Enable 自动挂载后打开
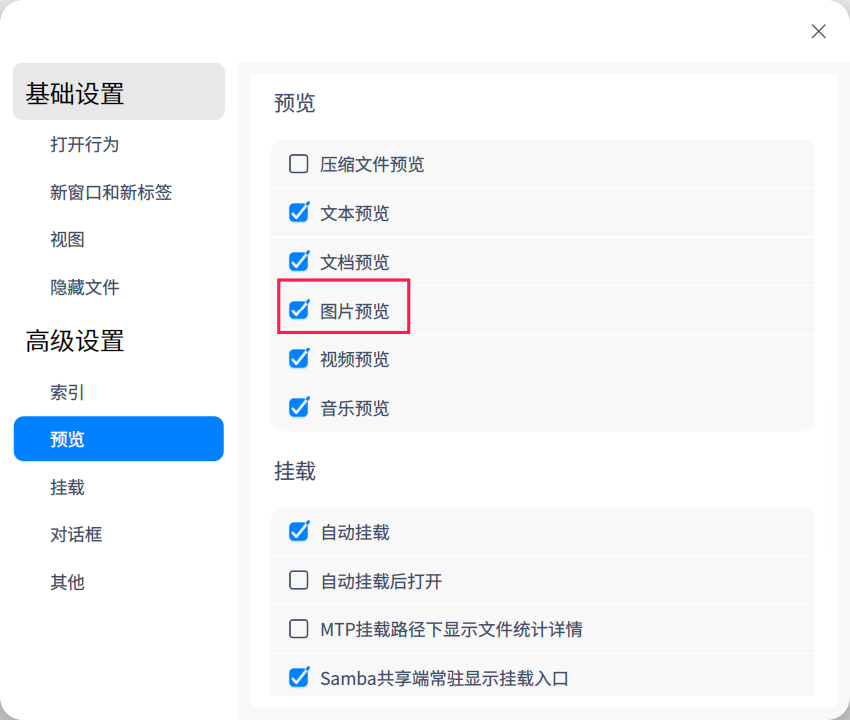 [x=298, y=580]
